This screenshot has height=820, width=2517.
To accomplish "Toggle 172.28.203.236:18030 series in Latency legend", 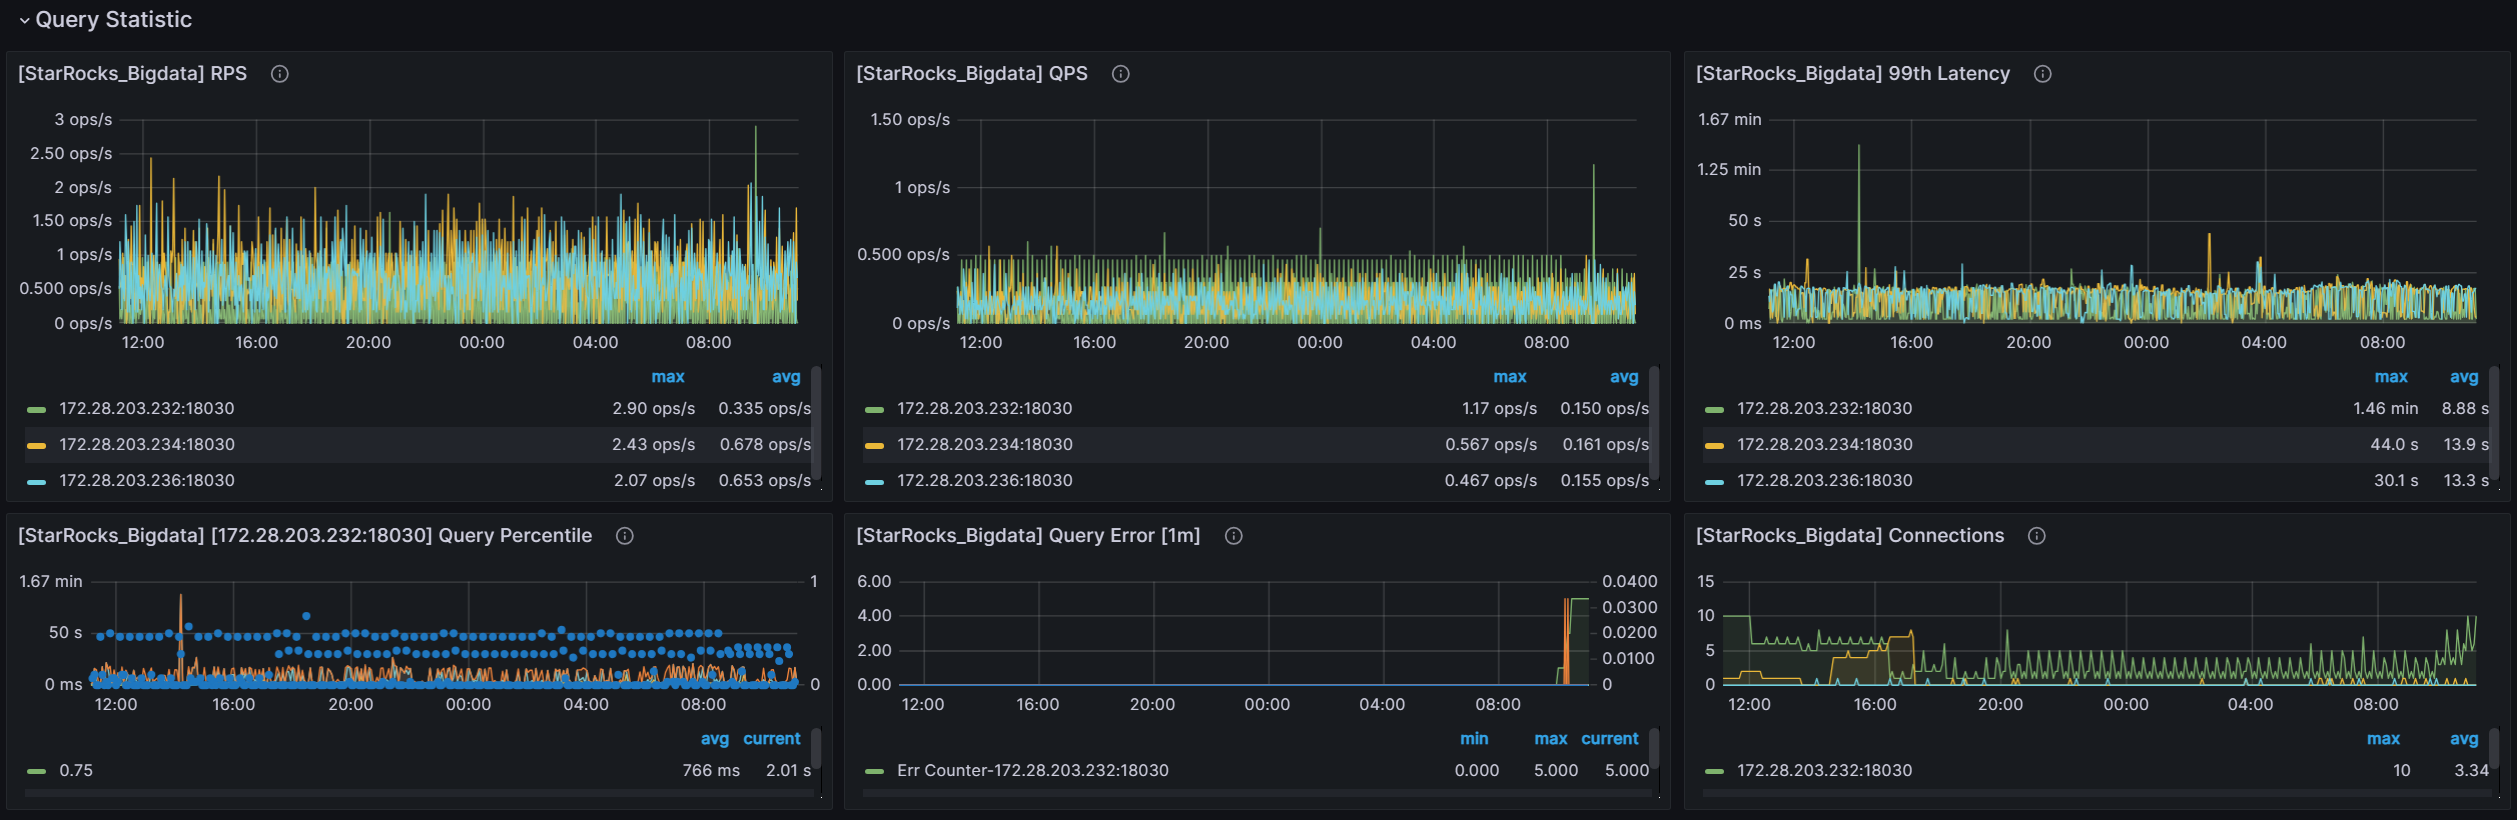I will (x=1825, y=481).
